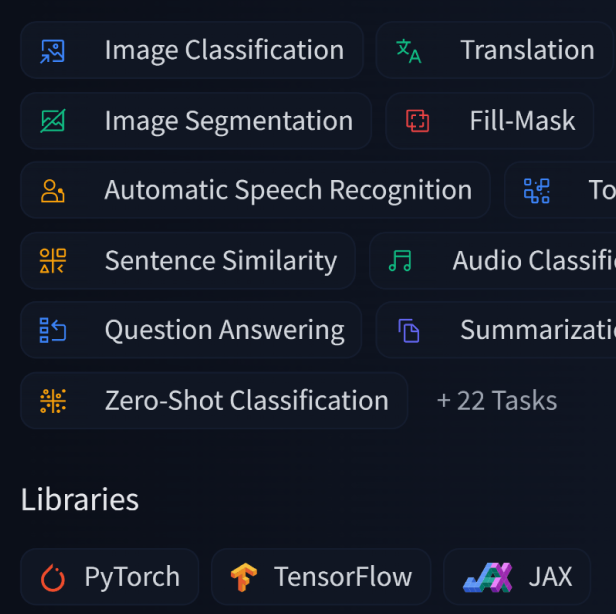Click the TensorFlow logo icon
Image resolution: width=616 pixels, height=614 pixels.
point(243,577)
